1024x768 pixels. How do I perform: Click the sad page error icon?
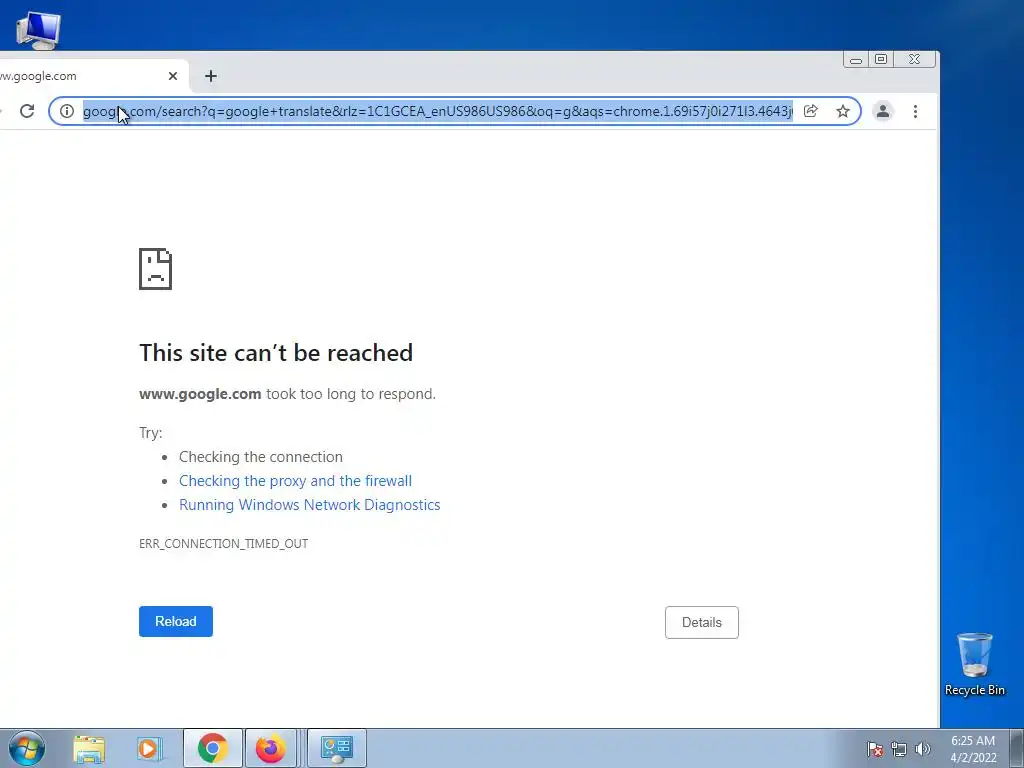155,268
